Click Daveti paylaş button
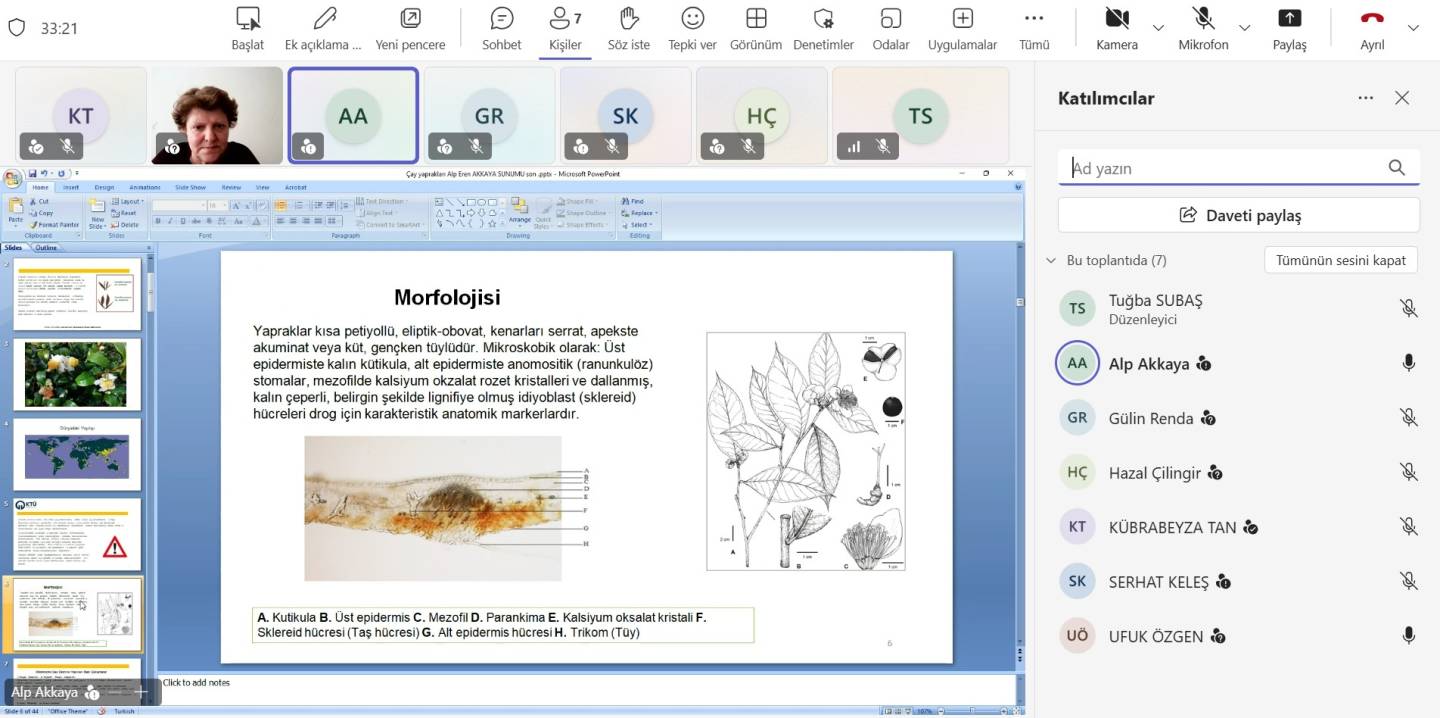The height and width of the screenshot is (718, 1440). tap(1239, 215)
